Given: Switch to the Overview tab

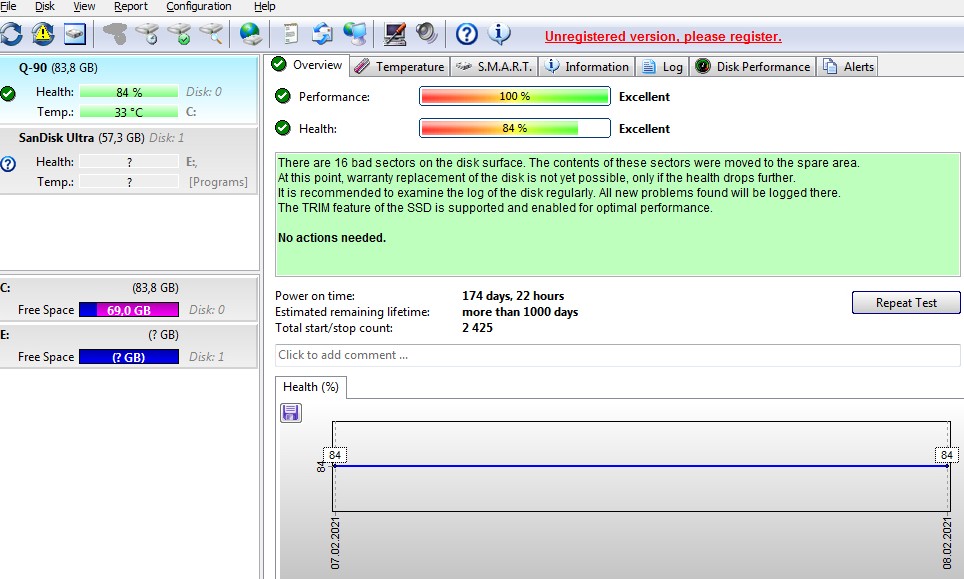Looking at the screenshot, I should click(x=307, y=65).
